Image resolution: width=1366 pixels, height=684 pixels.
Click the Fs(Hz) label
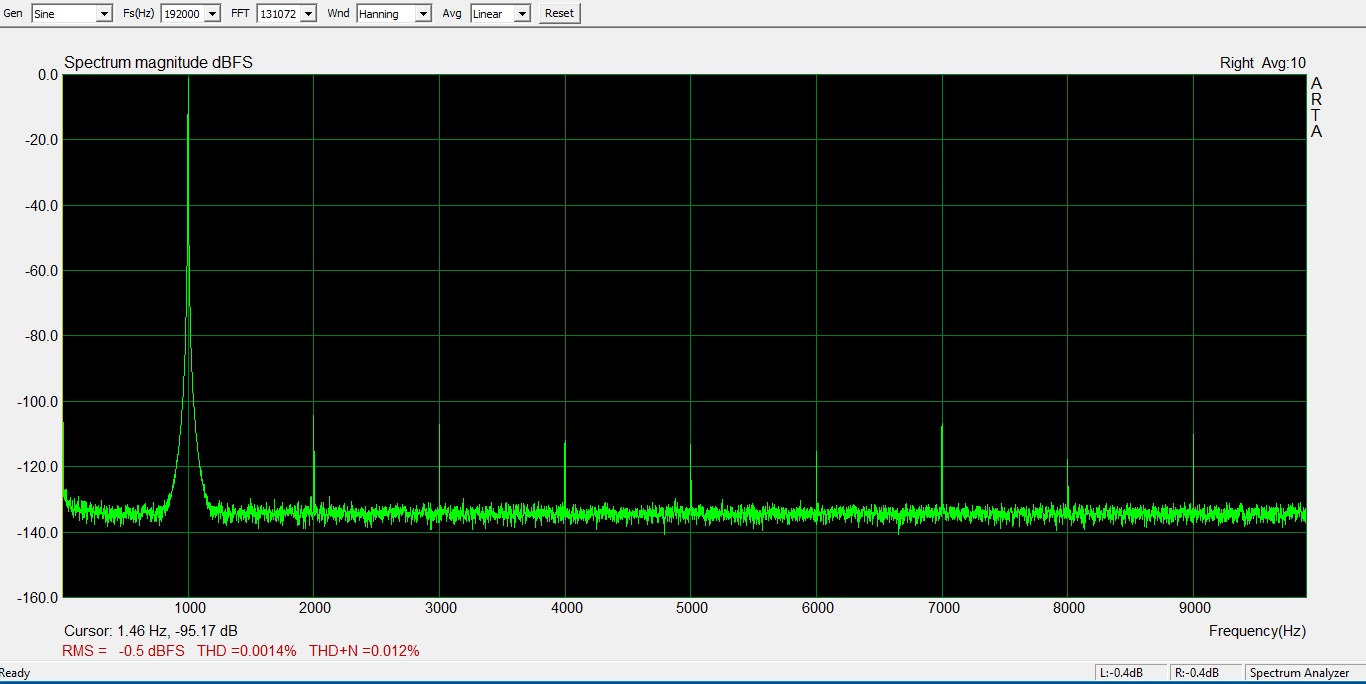(x=138, y=13)
